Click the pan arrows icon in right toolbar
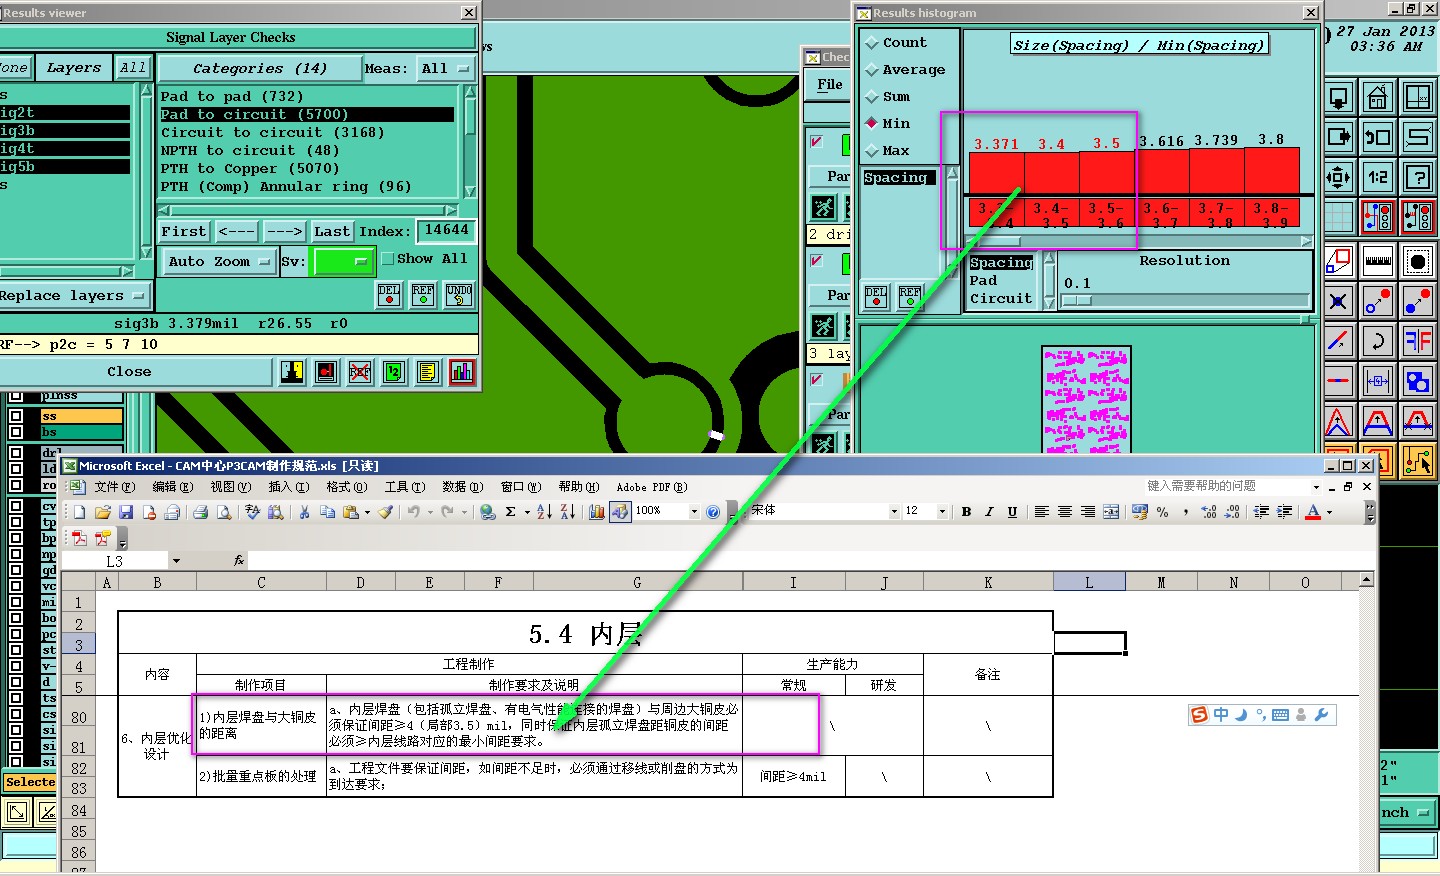Image resolution: width=1440 pixels, height=876 pixels. (1338, 177)
